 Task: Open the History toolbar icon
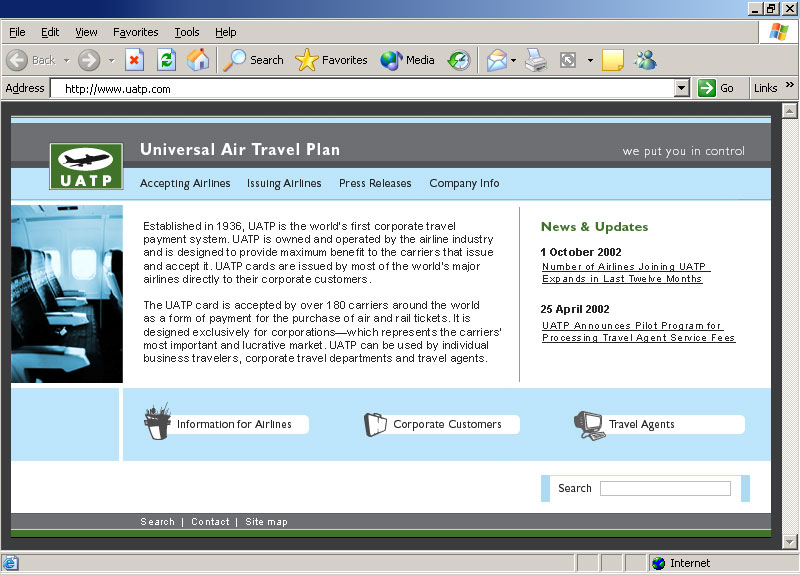tap(458, 60)
